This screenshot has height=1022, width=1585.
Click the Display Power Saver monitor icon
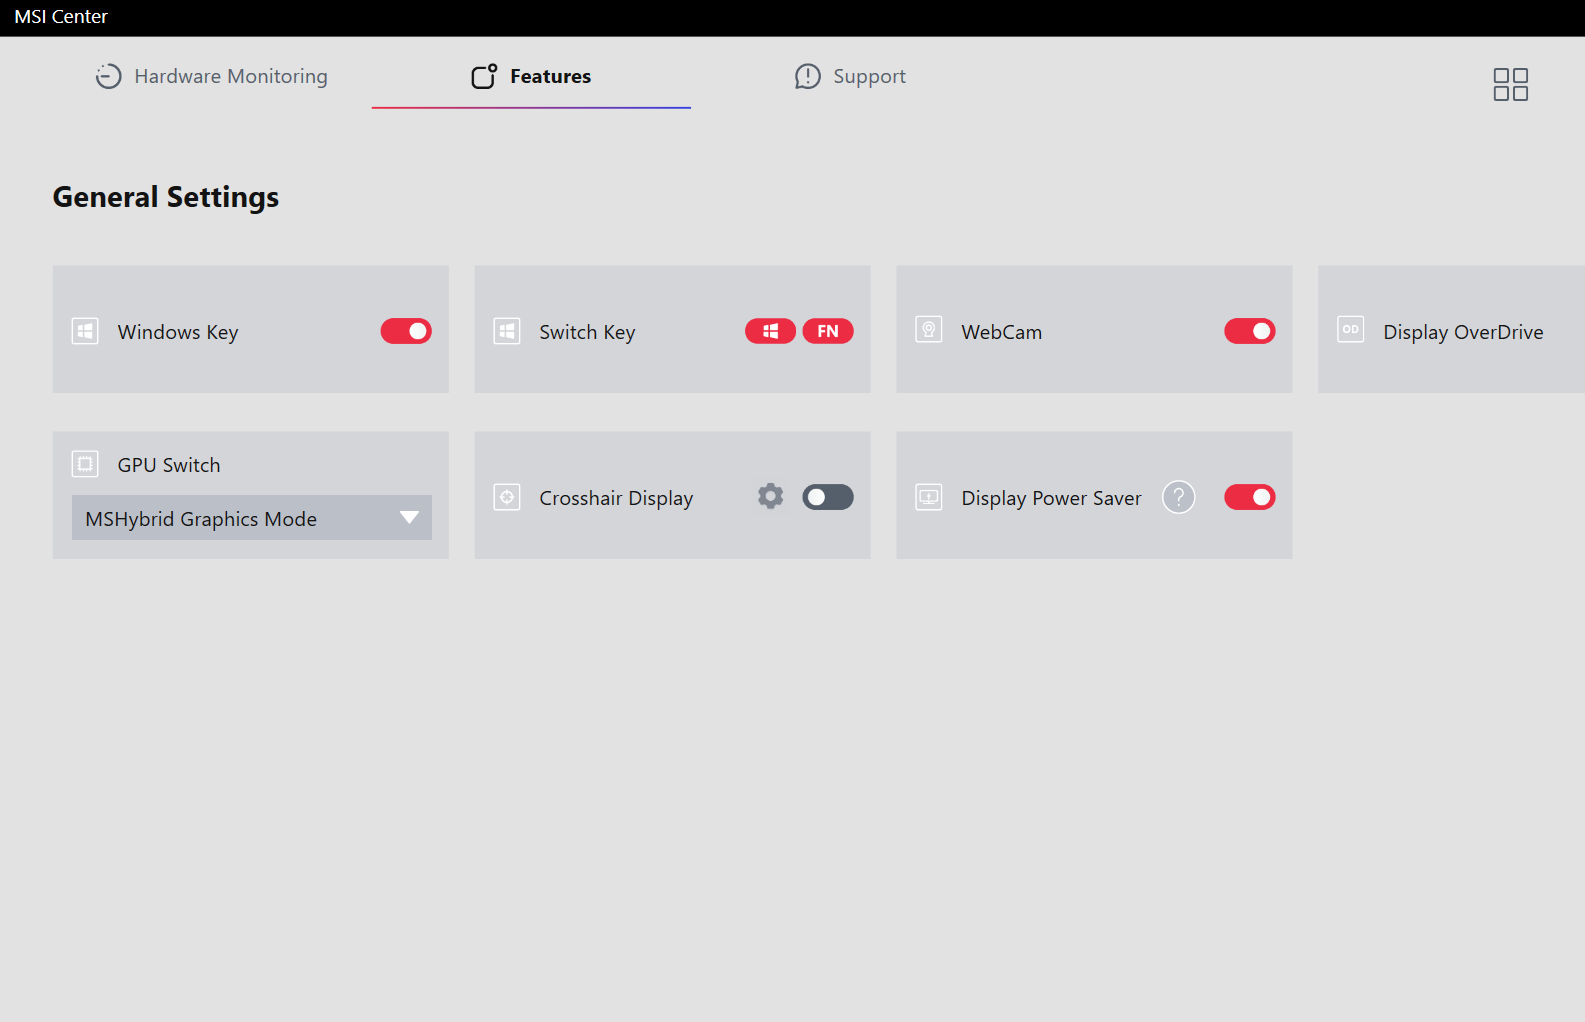pos(929,497)
